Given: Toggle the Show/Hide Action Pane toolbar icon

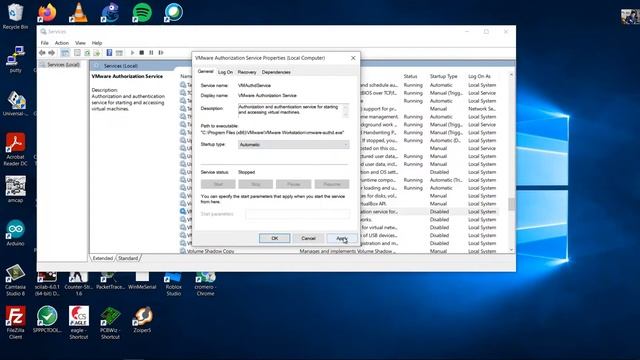Looking at the screenshot, I should [x=119, y=53].
